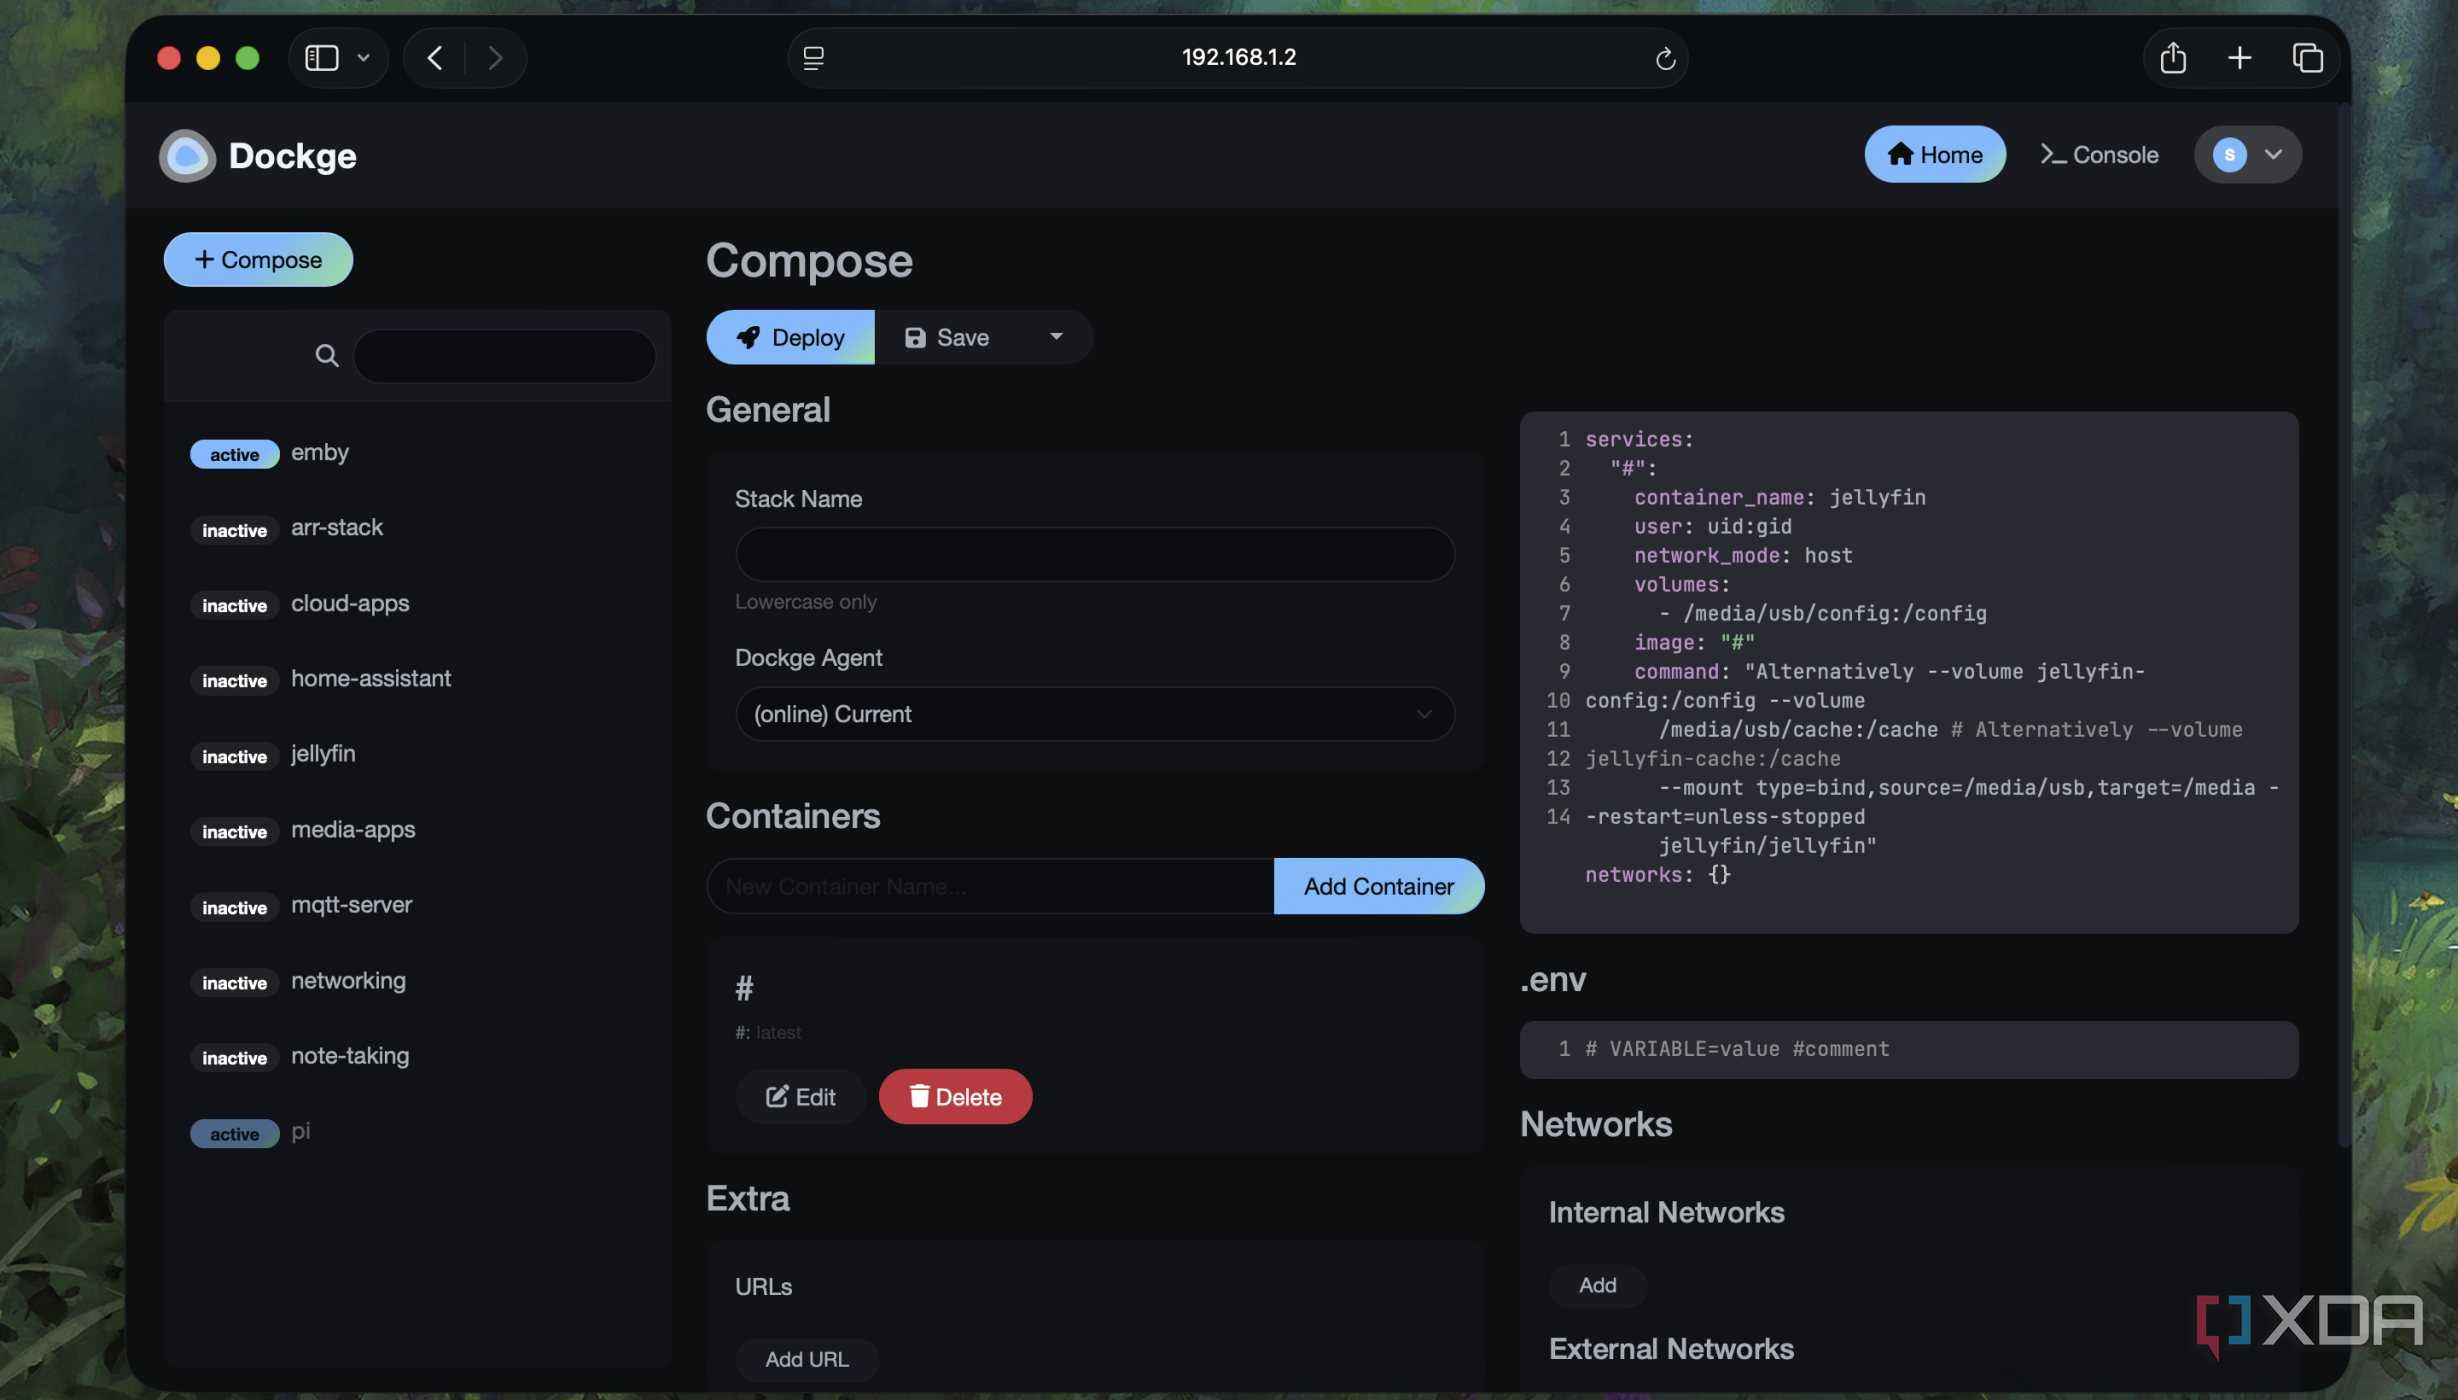The image size is (2458, 1400).
Task: Open the note-taking stack
Action: click(x=417, y=1056)
